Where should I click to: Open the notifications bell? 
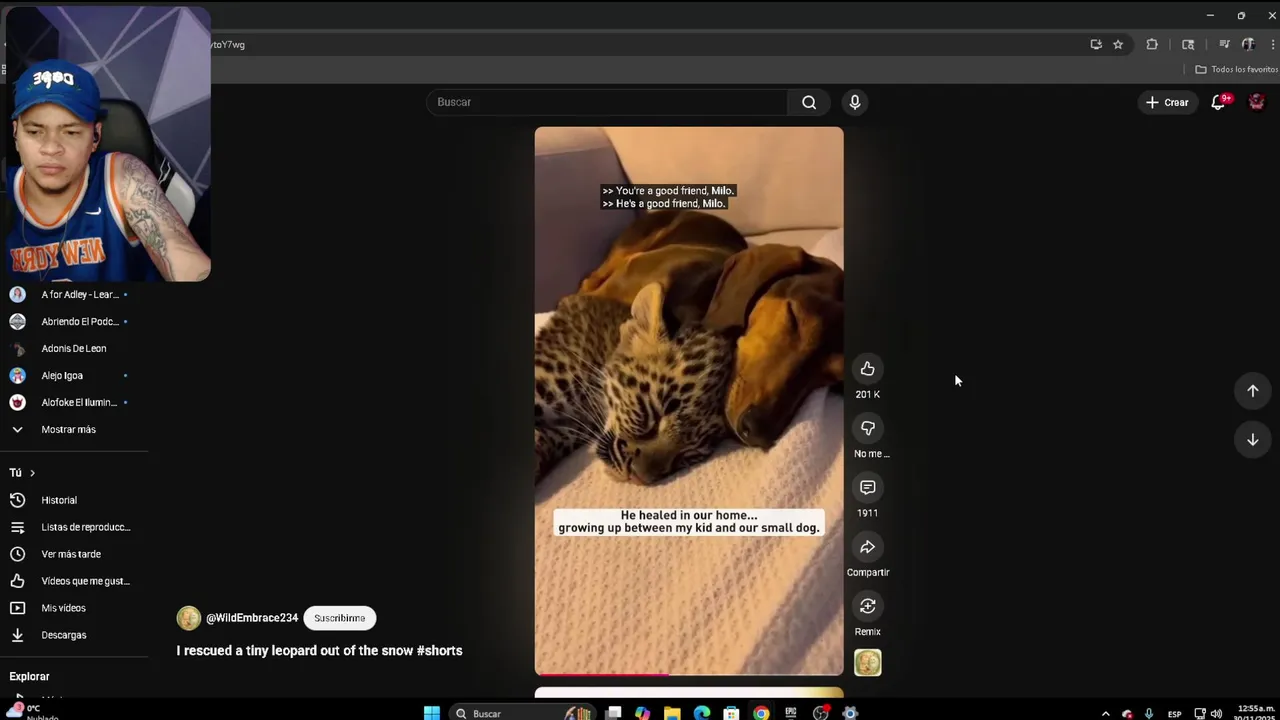click(1218, 102)
